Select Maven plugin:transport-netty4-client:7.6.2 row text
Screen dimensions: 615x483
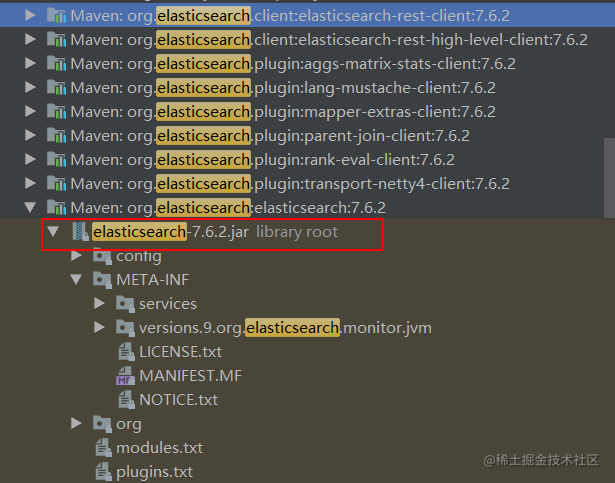point(290,184)
